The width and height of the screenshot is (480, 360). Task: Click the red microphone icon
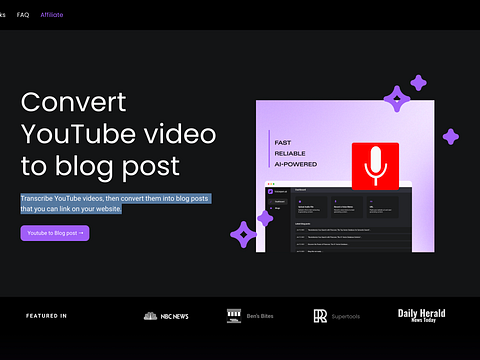coord(375,166)
